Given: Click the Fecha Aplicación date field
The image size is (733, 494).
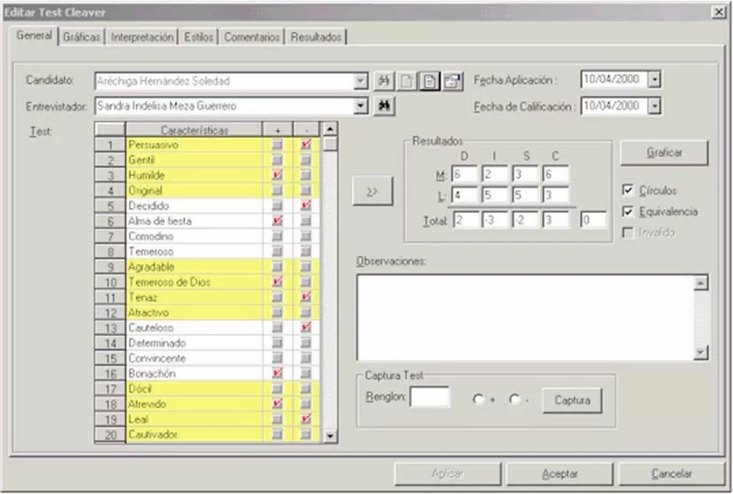Looking at the screenshot, I should coord(614,79).
